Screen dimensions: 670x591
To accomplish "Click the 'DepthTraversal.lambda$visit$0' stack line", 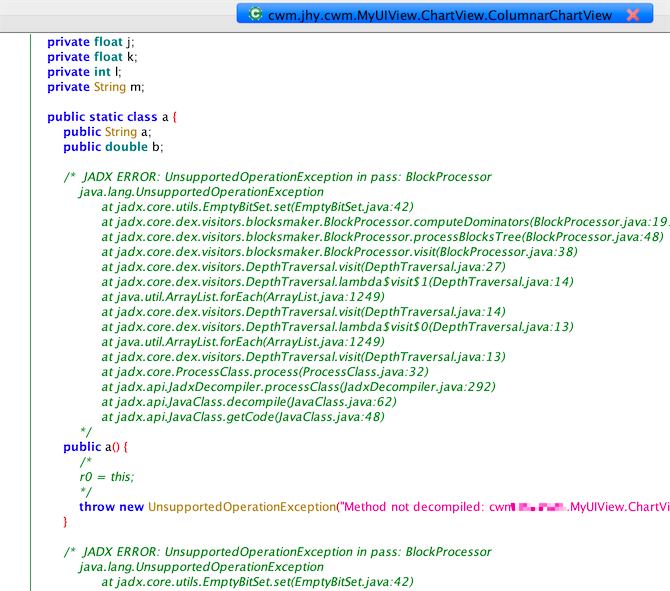I will [x=338, y=327].
